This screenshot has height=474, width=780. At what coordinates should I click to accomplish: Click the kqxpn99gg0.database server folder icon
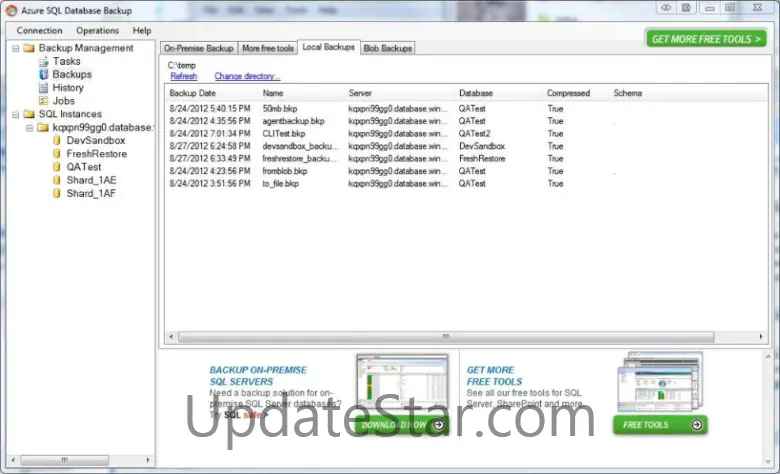[43, 128]
